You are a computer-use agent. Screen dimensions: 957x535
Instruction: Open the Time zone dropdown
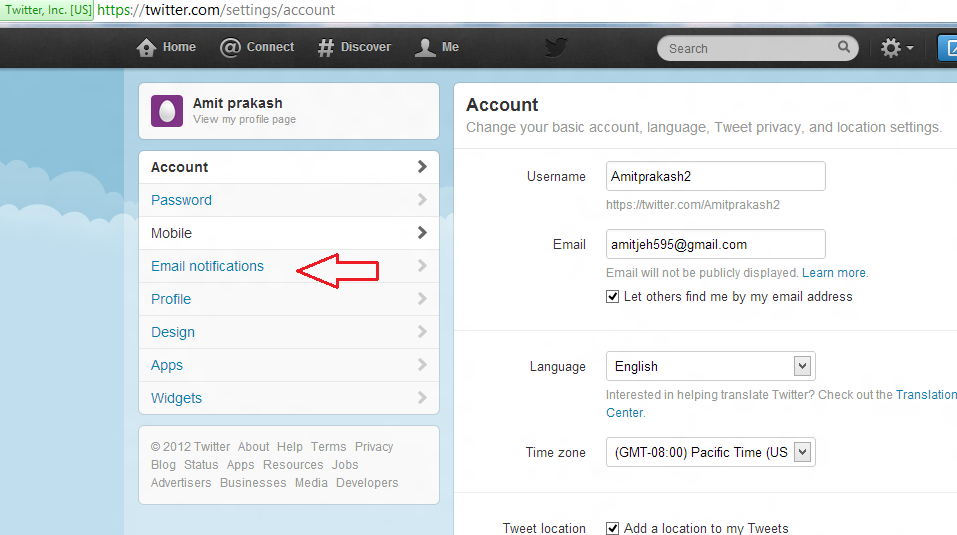tap(710, 452)
